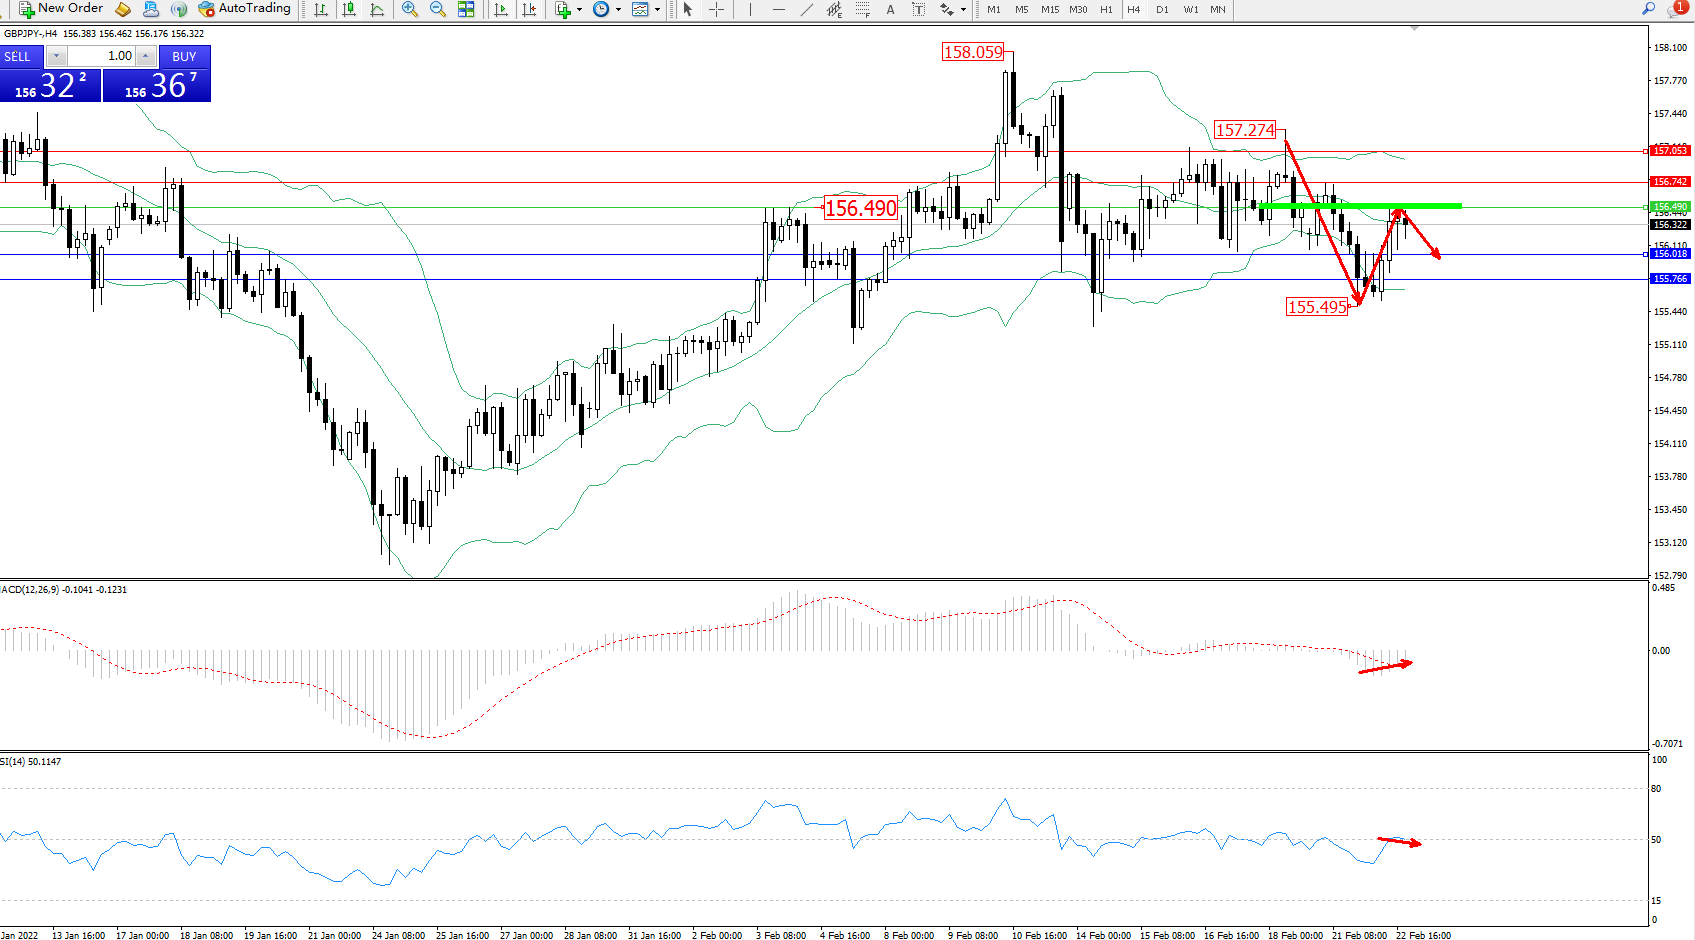This screenshot has width=1695, height=940.
Task: Draw a horizontal line tool
Action: (778, 9)
